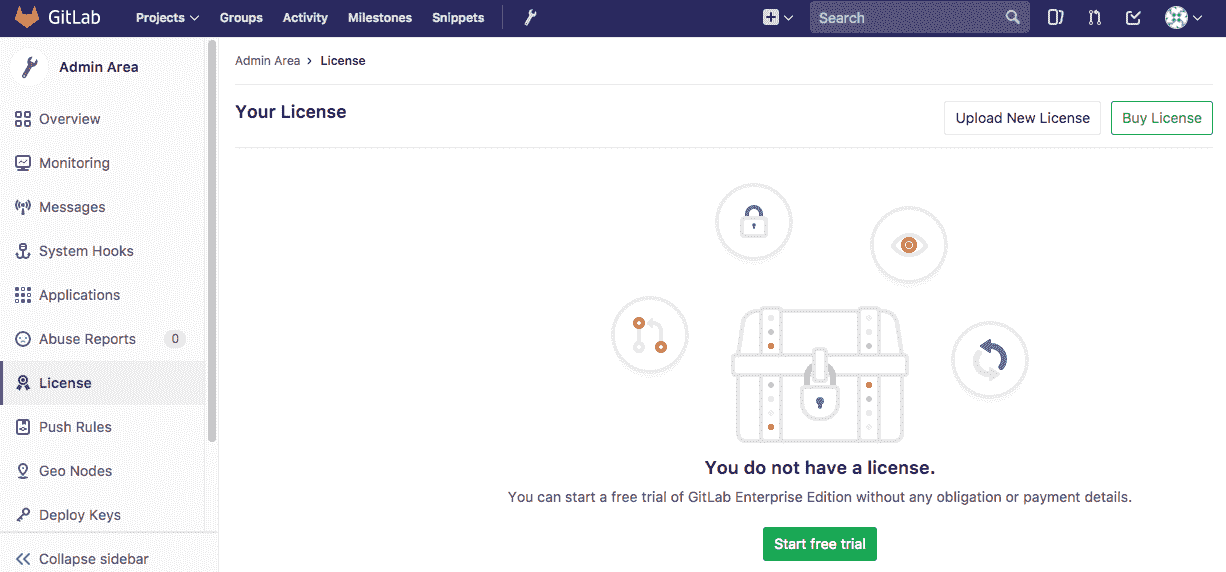Click the Deploy Keys key icon
Viewport: 1226px width, 572px height.
[23, 515]
